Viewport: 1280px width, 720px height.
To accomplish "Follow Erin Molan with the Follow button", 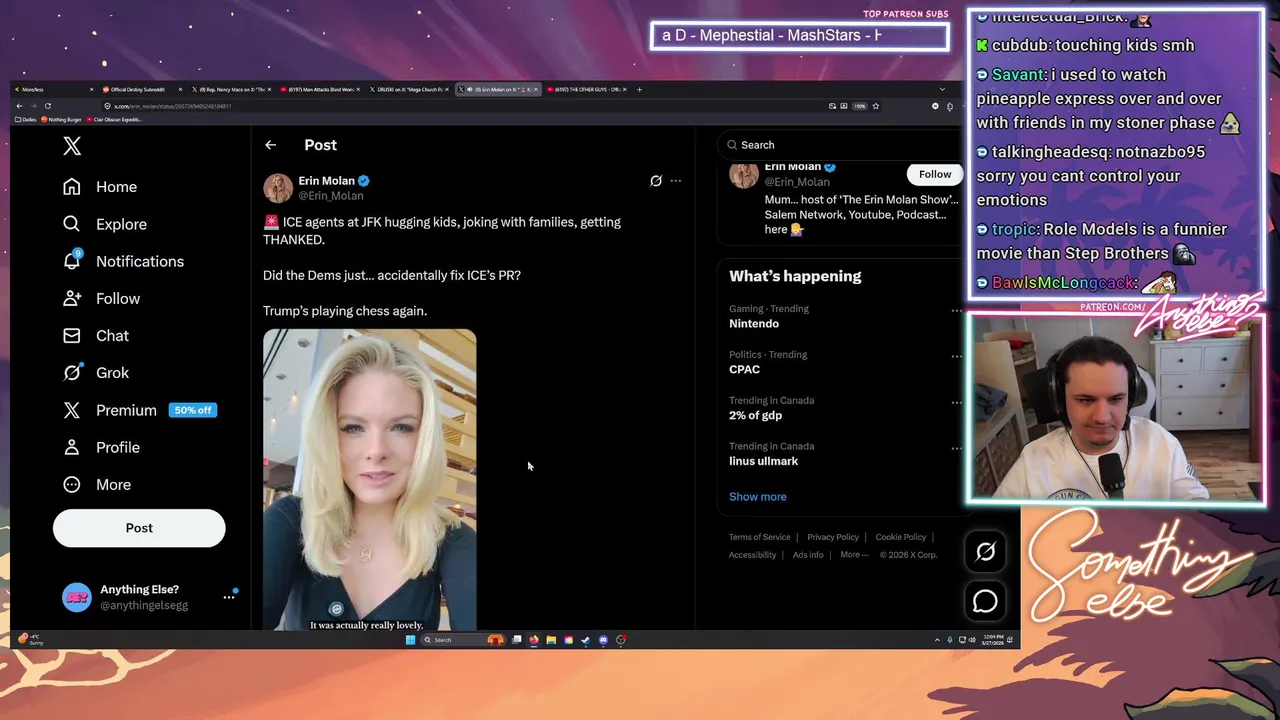I will click(935, 174).
